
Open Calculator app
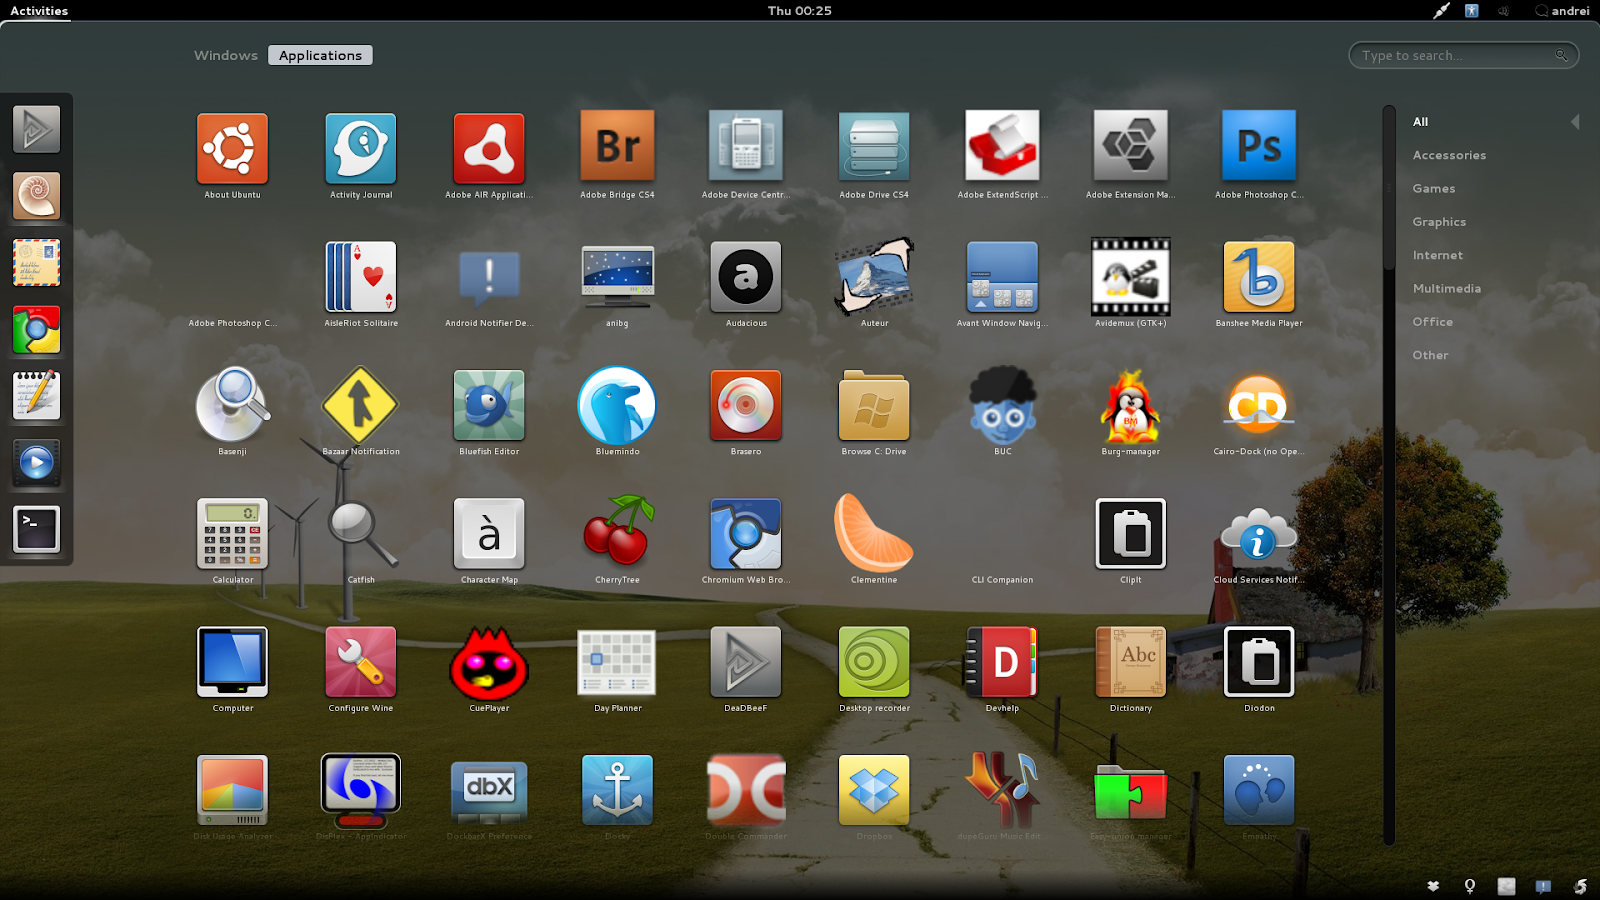point(232,533)
